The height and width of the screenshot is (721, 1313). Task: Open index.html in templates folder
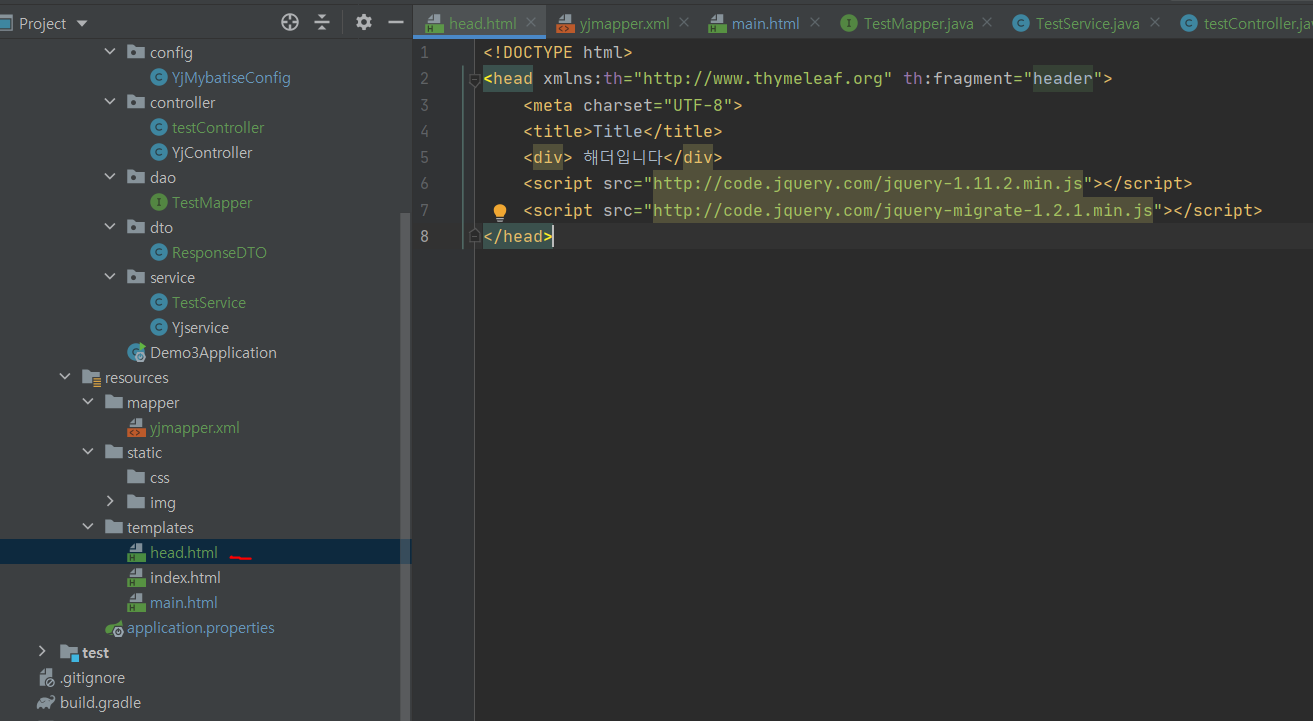pos(185,577)
